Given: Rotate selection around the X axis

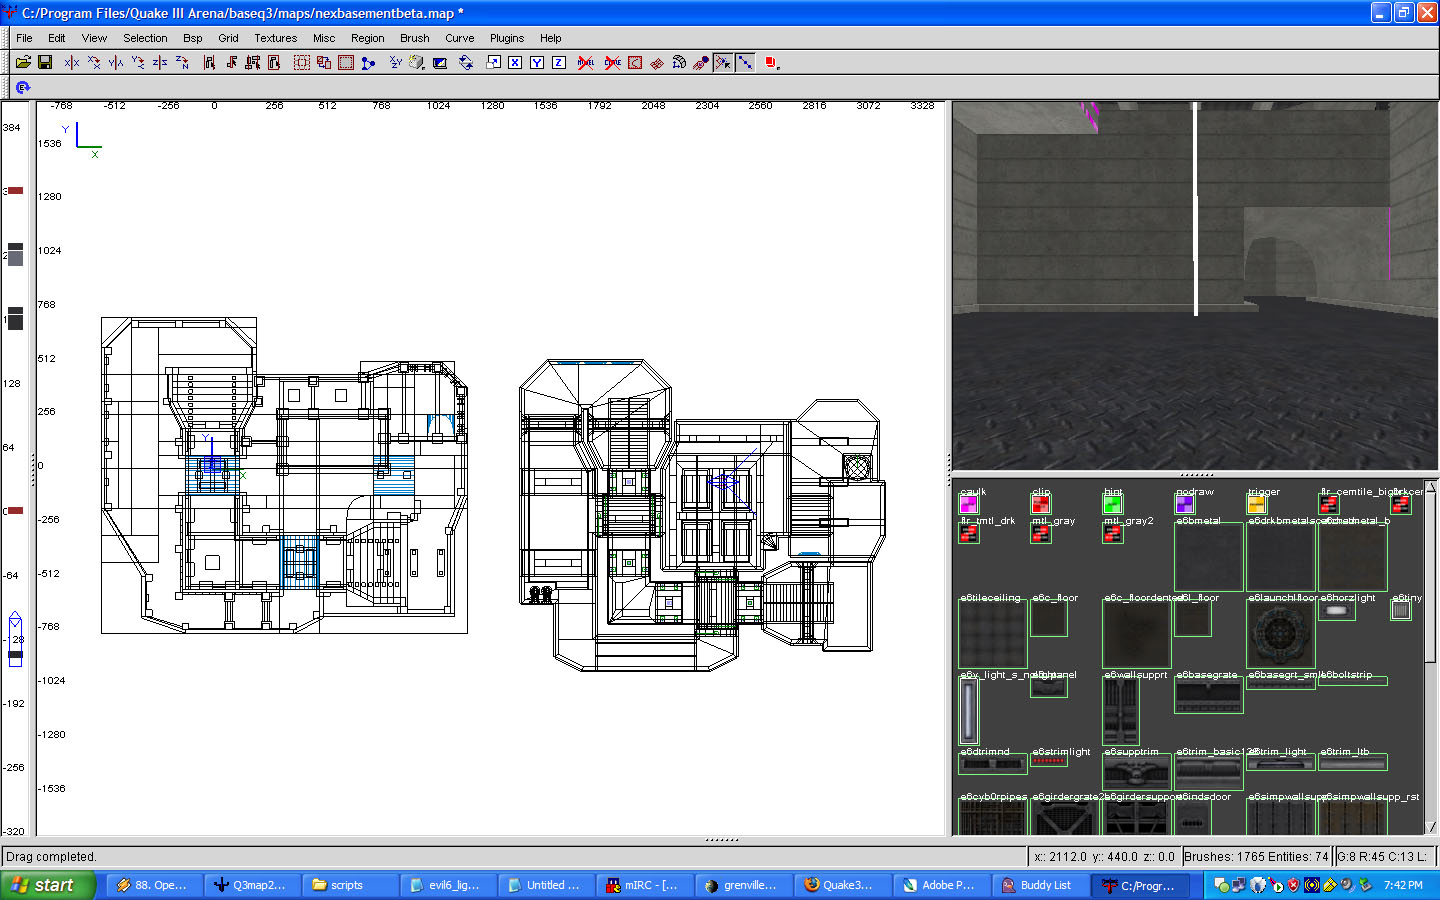Looking at the screenshot, I should pyautogui.click(x=94, y=62).
